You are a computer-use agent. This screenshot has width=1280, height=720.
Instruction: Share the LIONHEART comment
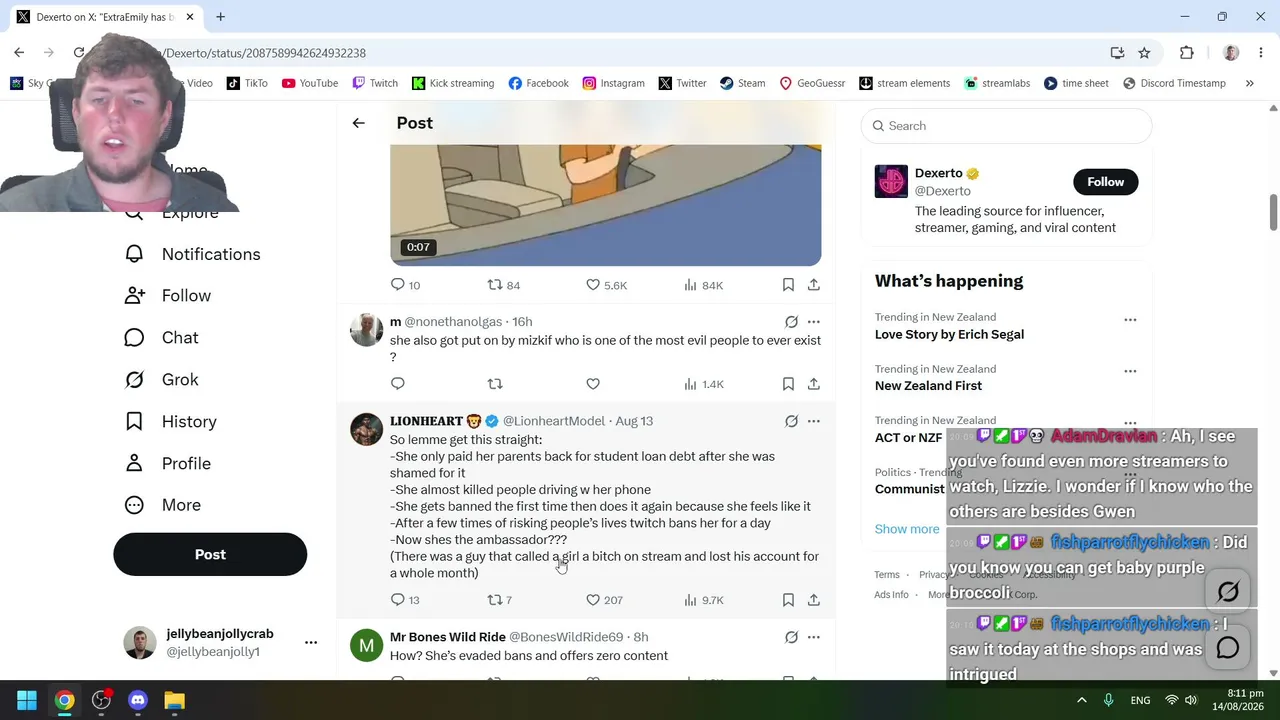tap(814, 600)
